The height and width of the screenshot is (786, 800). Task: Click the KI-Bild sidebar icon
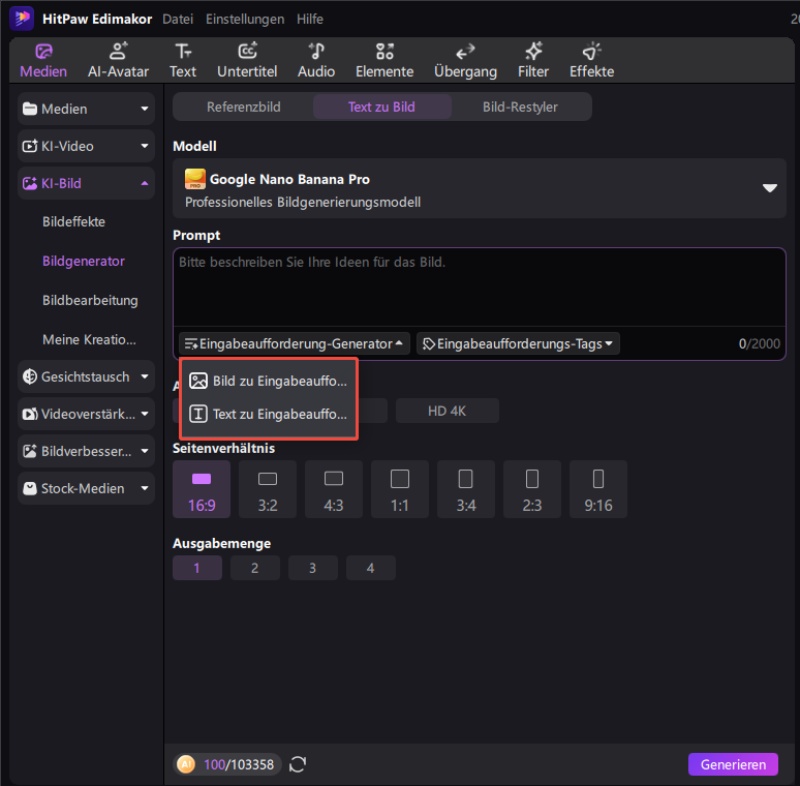[30, 183]
